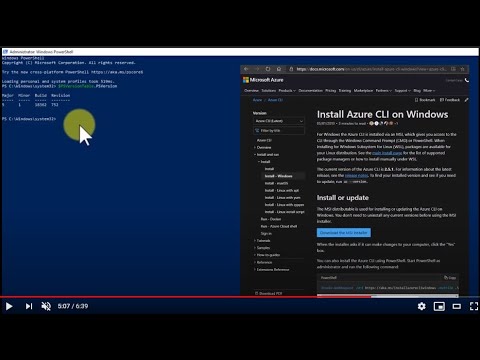Switch to miniplayer mode

(439, 306)
